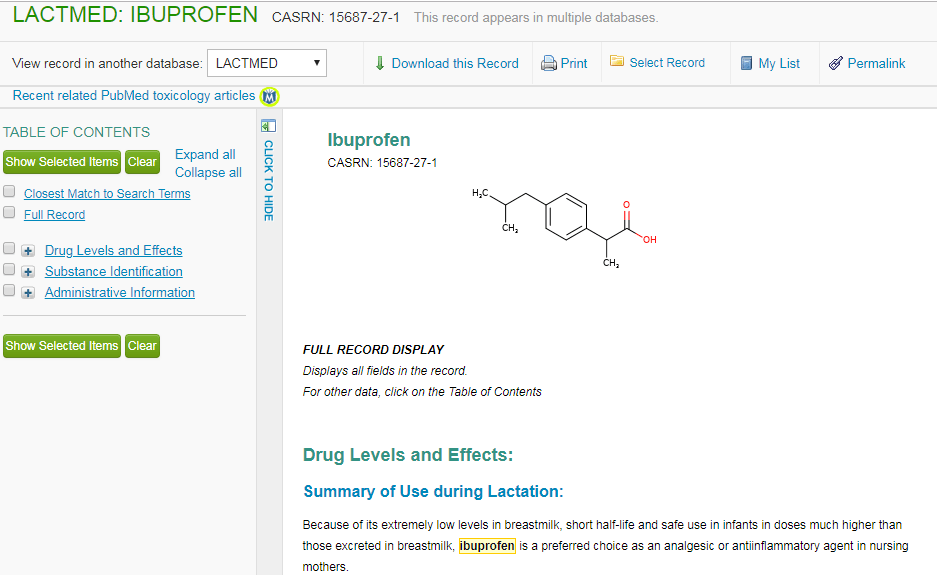Image resolution: width=937 pixels, height=575 pixels.
Task: Open Substance Identification link
Action: [x=114, y=271]
